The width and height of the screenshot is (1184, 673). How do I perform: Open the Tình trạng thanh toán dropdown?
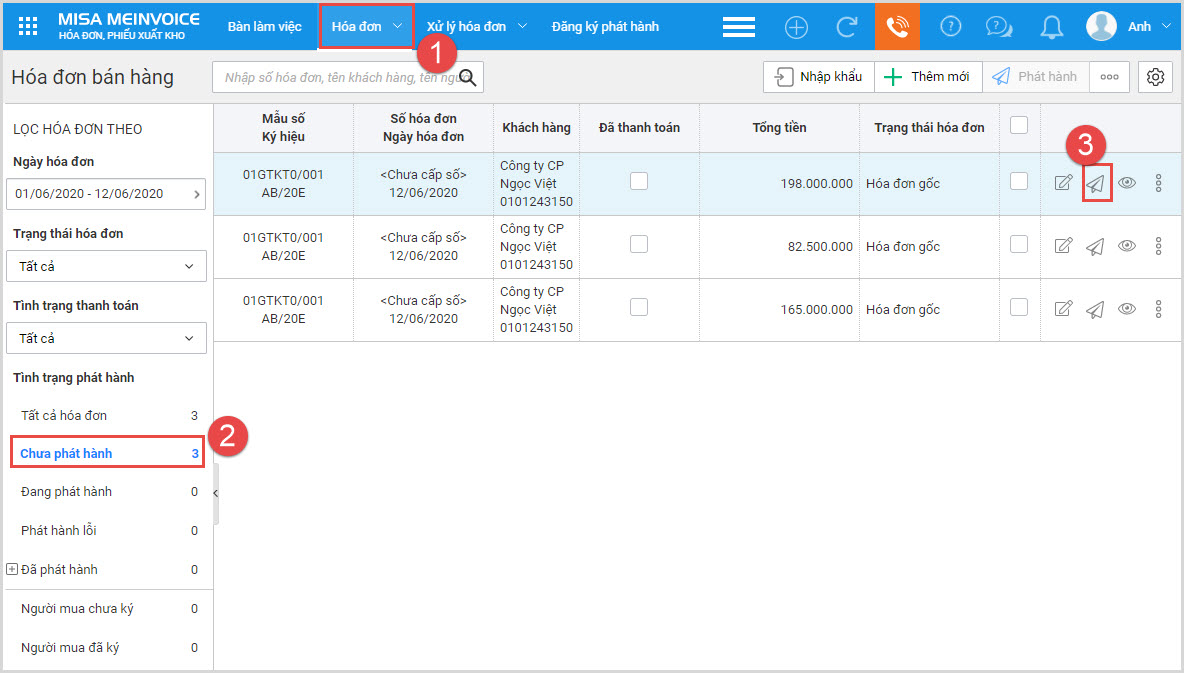(x=106, y=338)
